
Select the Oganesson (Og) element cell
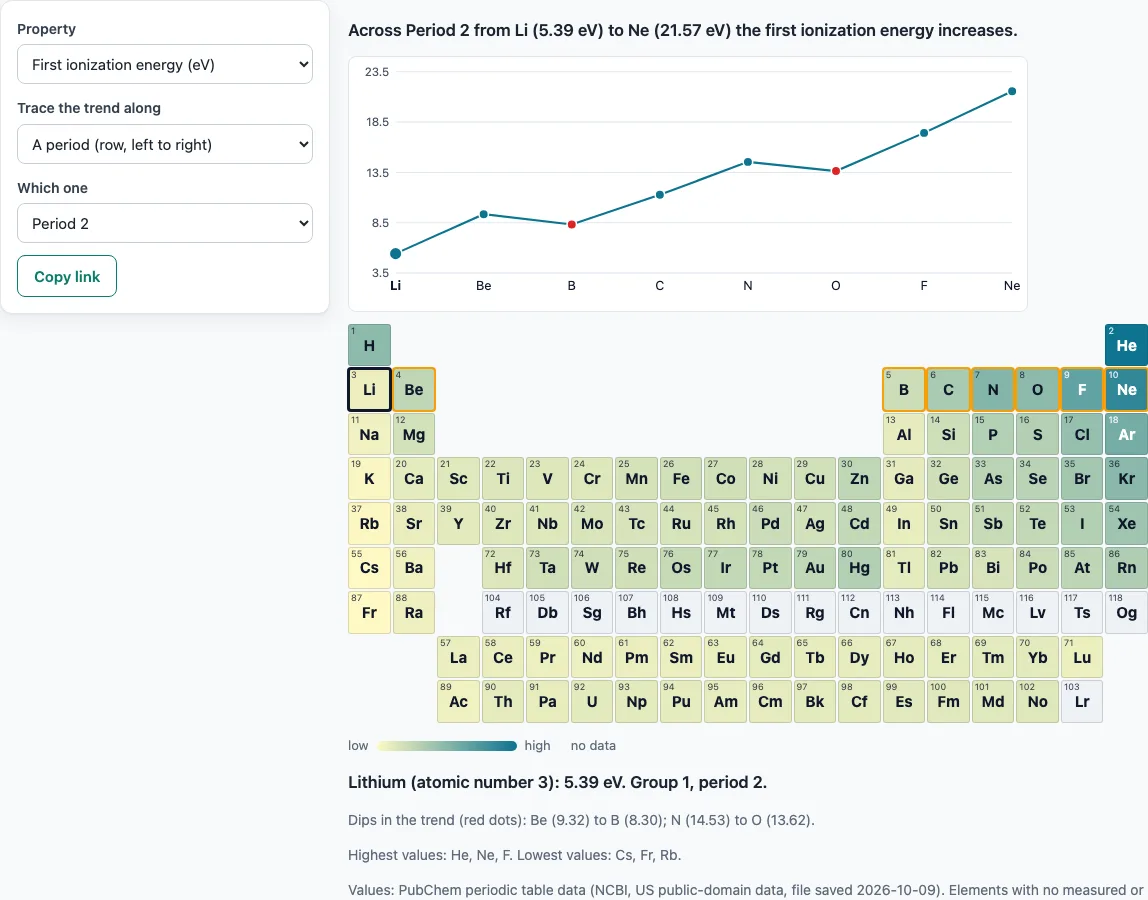(1126, 613)
